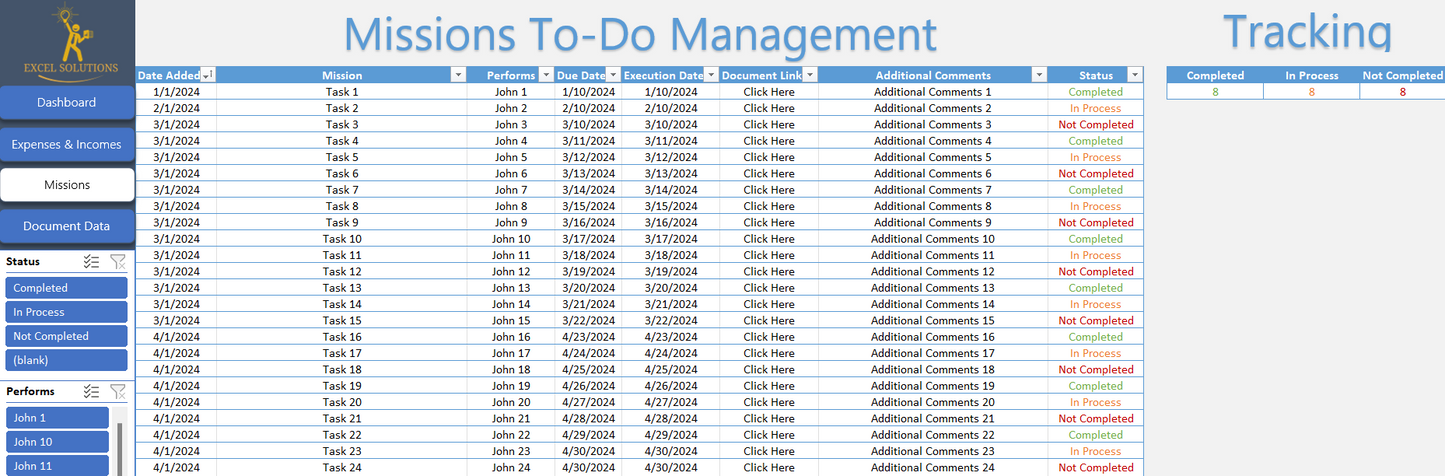Image resolution: width=1445 pixels, height=476 pixels.
Task: Open Click Here link for Task 18
Action: (769, 370)
